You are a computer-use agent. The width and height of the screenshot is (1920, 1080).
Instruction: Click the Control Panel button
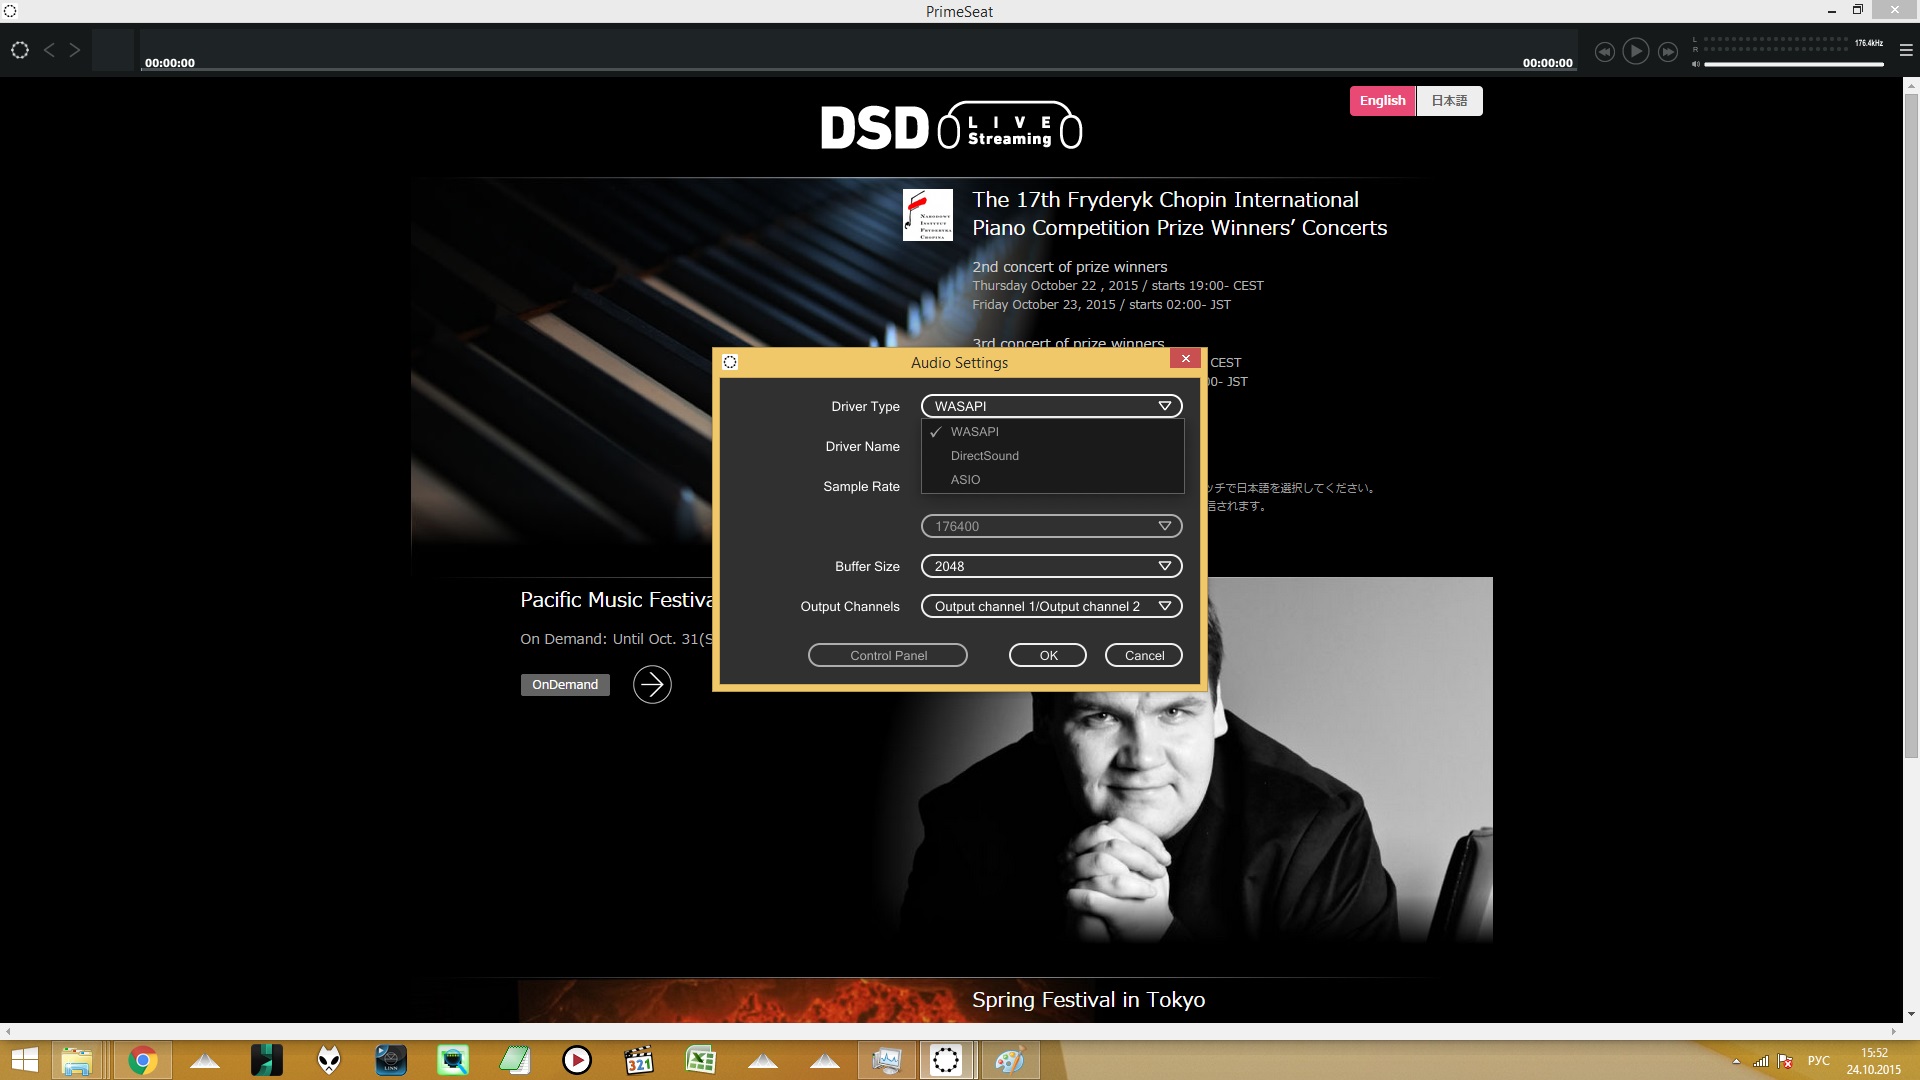[x=888, y=656]
